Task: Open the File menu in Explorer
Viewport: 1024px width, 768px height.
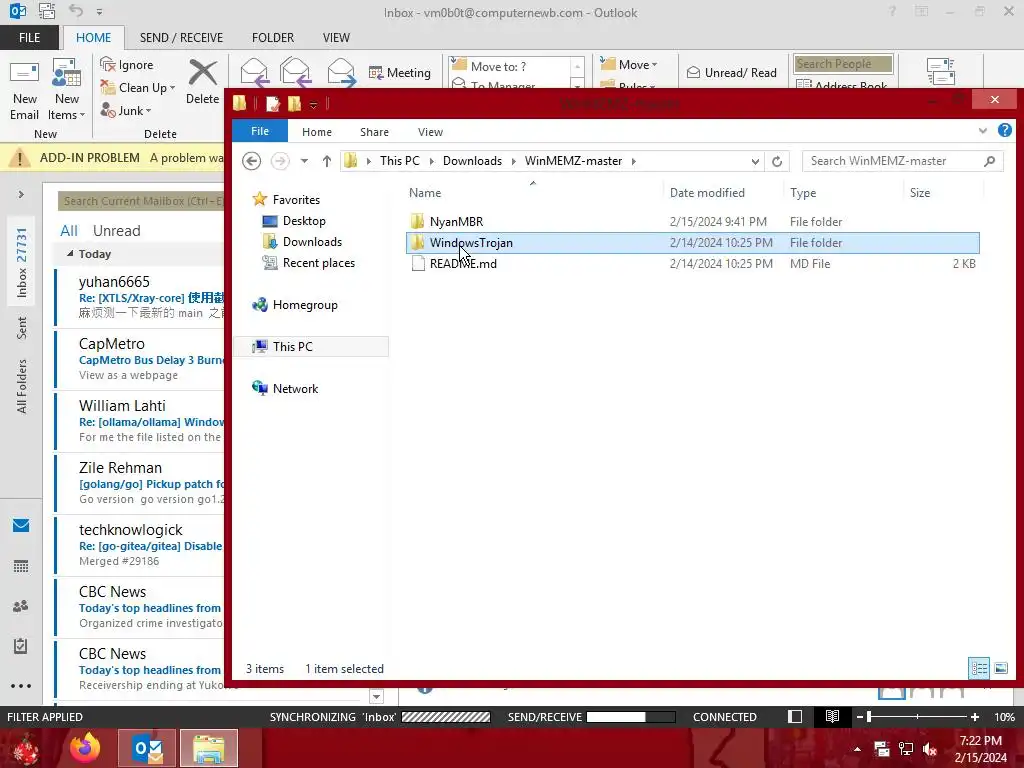Action: click(260, 131)
